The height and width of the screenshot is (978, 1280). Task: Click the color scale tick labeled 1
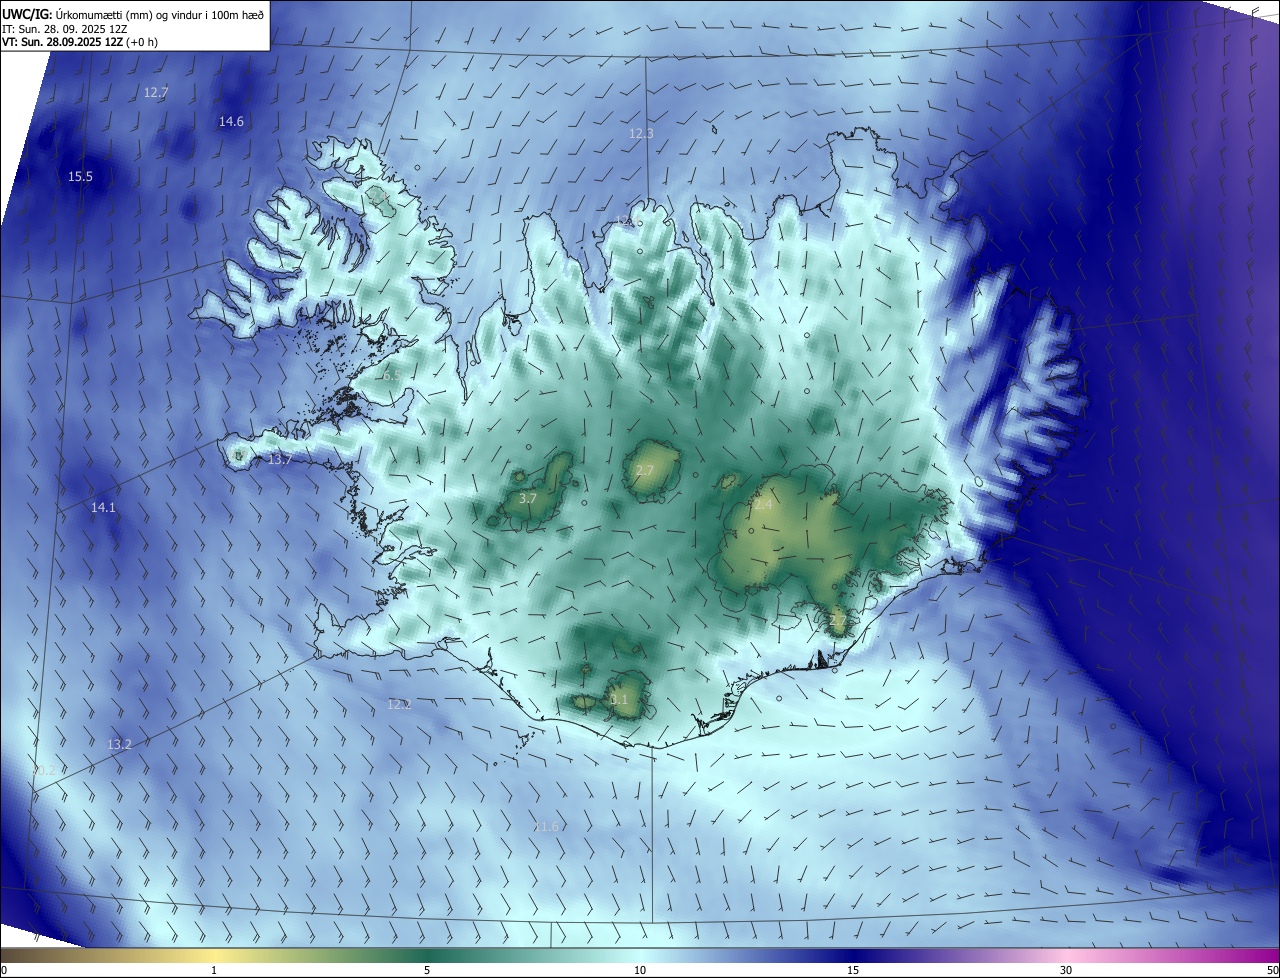pyautogui.click(x=214, y=970)
